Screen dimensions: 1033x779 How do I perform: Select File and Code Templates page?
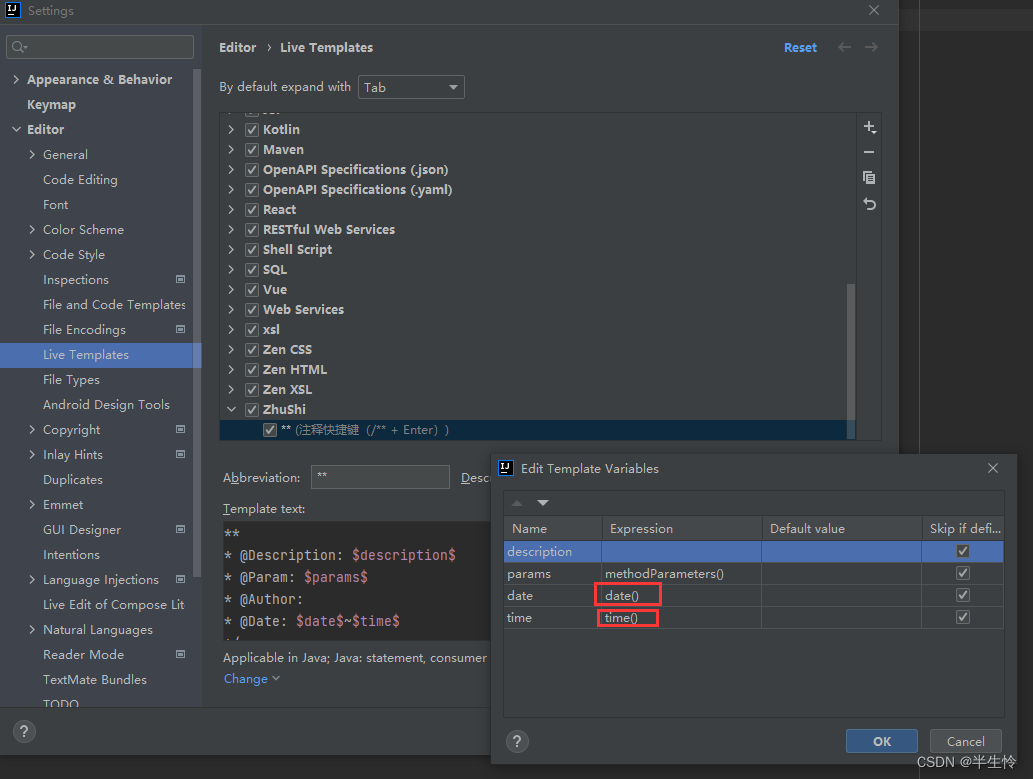tap(114, 304)
